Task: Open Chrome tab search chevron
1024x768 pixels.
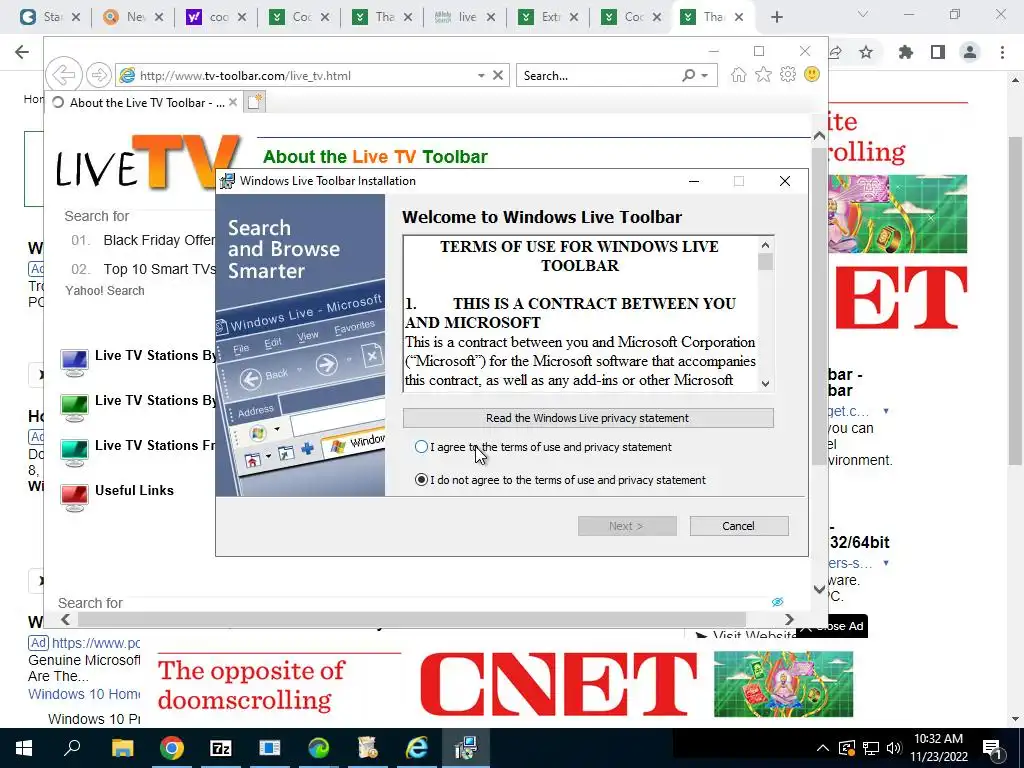Action: [x=863, y=14]
